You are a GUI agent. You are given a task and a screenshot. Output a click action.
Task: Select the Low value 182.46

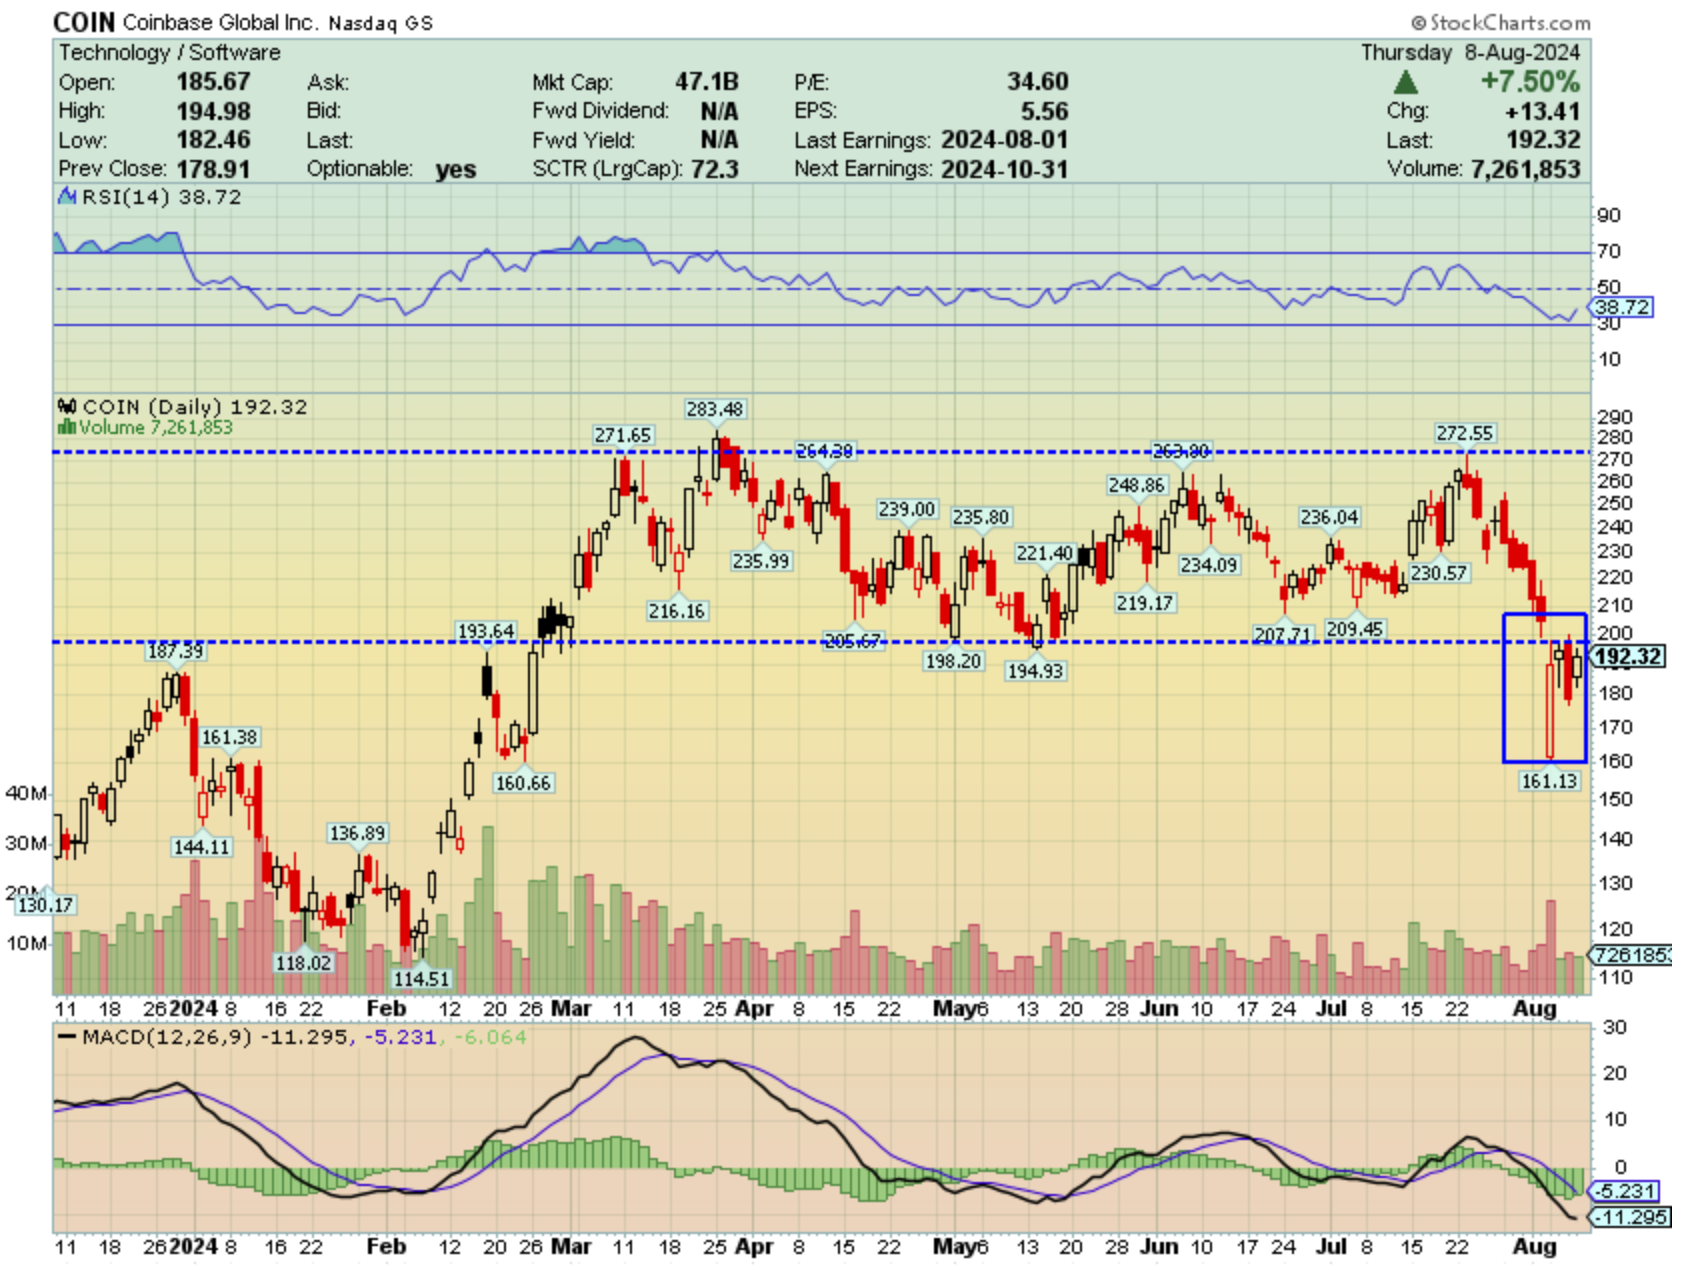click(x=213, y=140)
